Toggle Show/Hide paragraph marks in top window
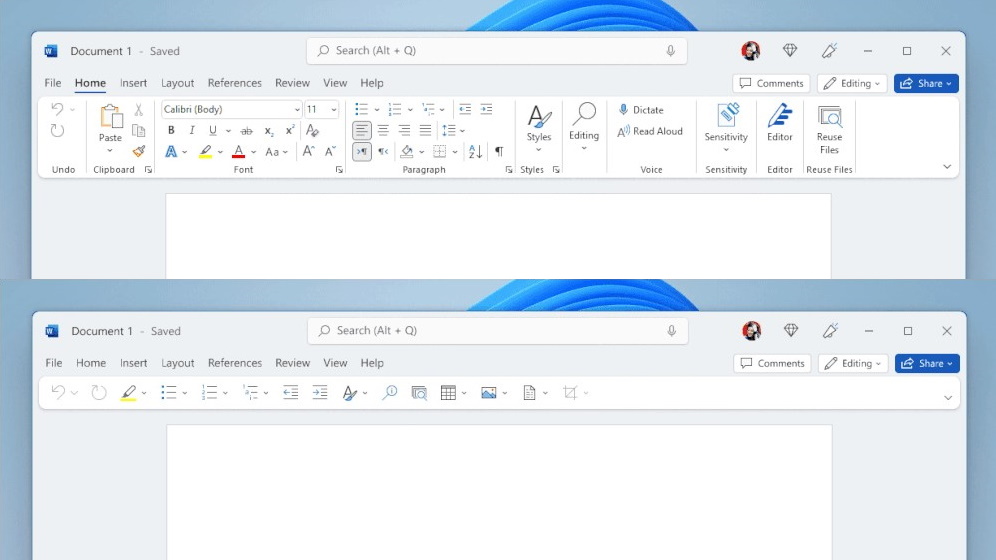Screen dimensions: 996x560 [x=499, y=151]
